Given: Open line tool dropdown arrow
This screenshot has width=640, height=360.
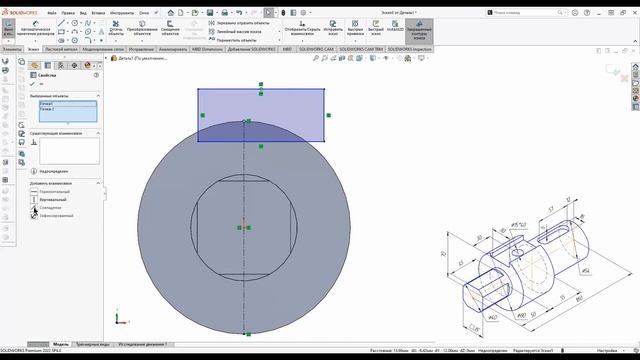Looking at the screenshot, I should (x=67, y=23).
